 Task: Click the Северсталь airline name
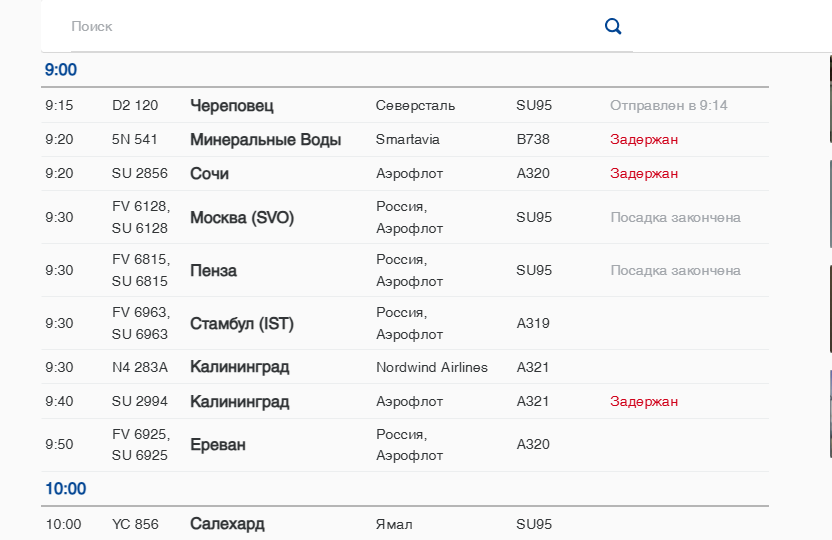click(415, 106)
